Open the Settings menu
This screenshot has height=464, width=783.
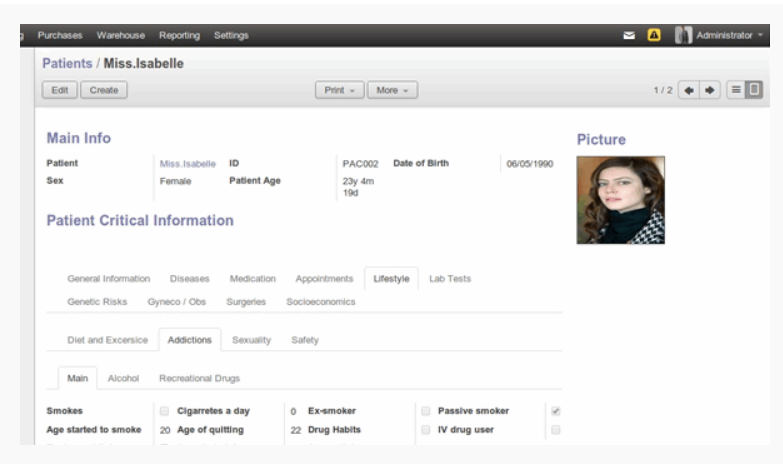[231, 35]
